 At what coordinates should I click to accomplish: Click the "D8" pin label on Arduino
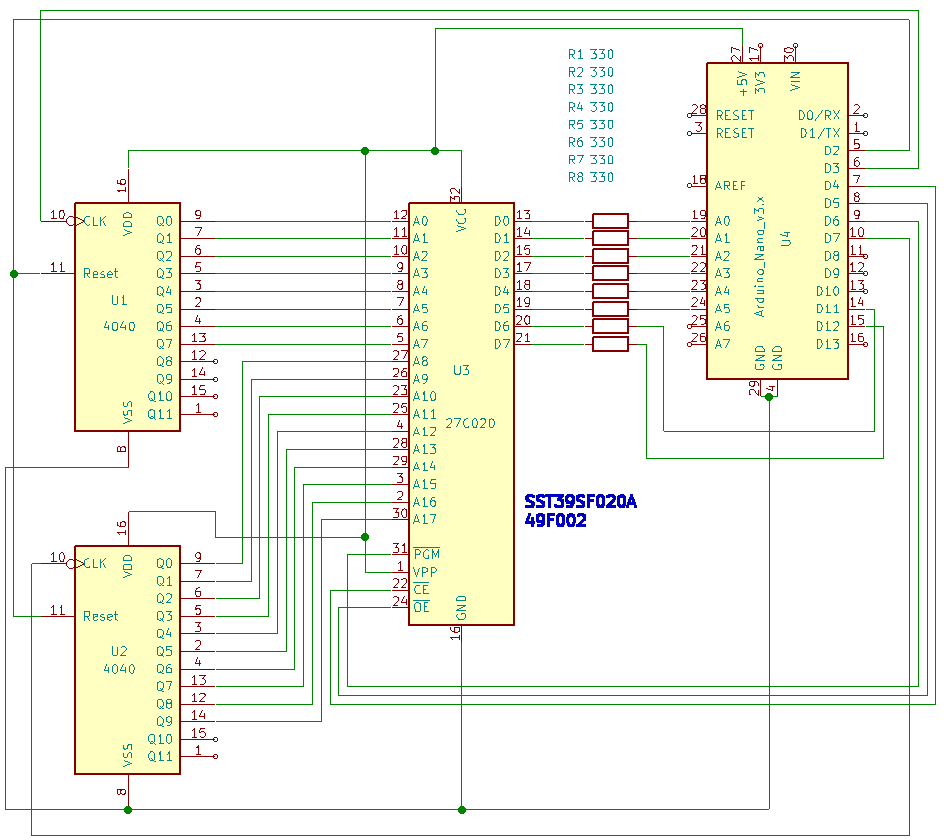coord(832,256)
